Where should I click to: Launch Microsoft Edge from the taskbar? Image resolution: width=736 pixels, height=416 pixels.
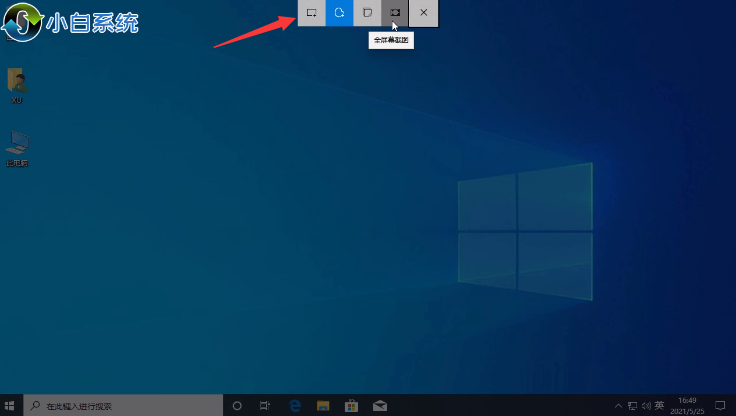295,406
